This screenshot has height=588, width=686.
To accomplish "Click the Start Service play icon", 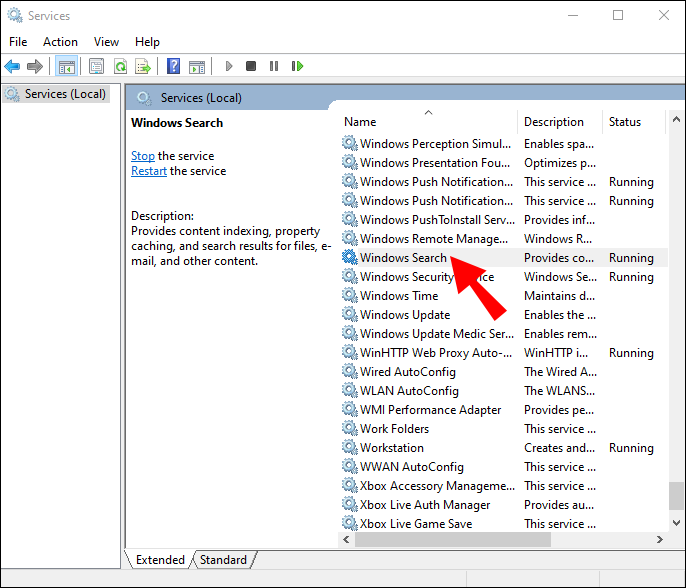I will pos(229,66).
